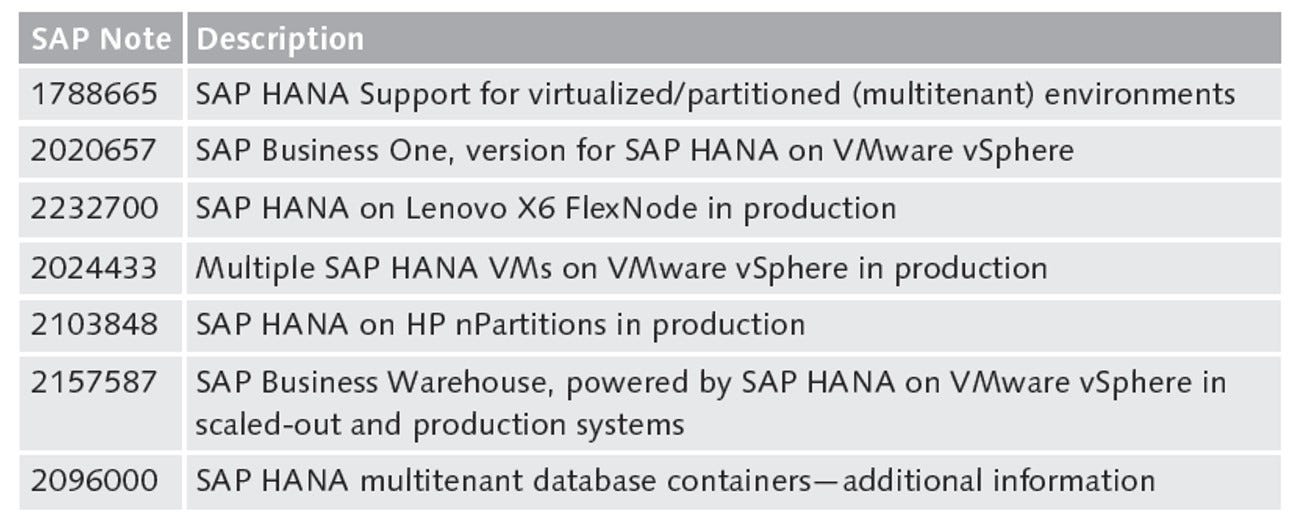Select SAP Note number 2024433
The image size is (1300, 517).
click(94, 268)
